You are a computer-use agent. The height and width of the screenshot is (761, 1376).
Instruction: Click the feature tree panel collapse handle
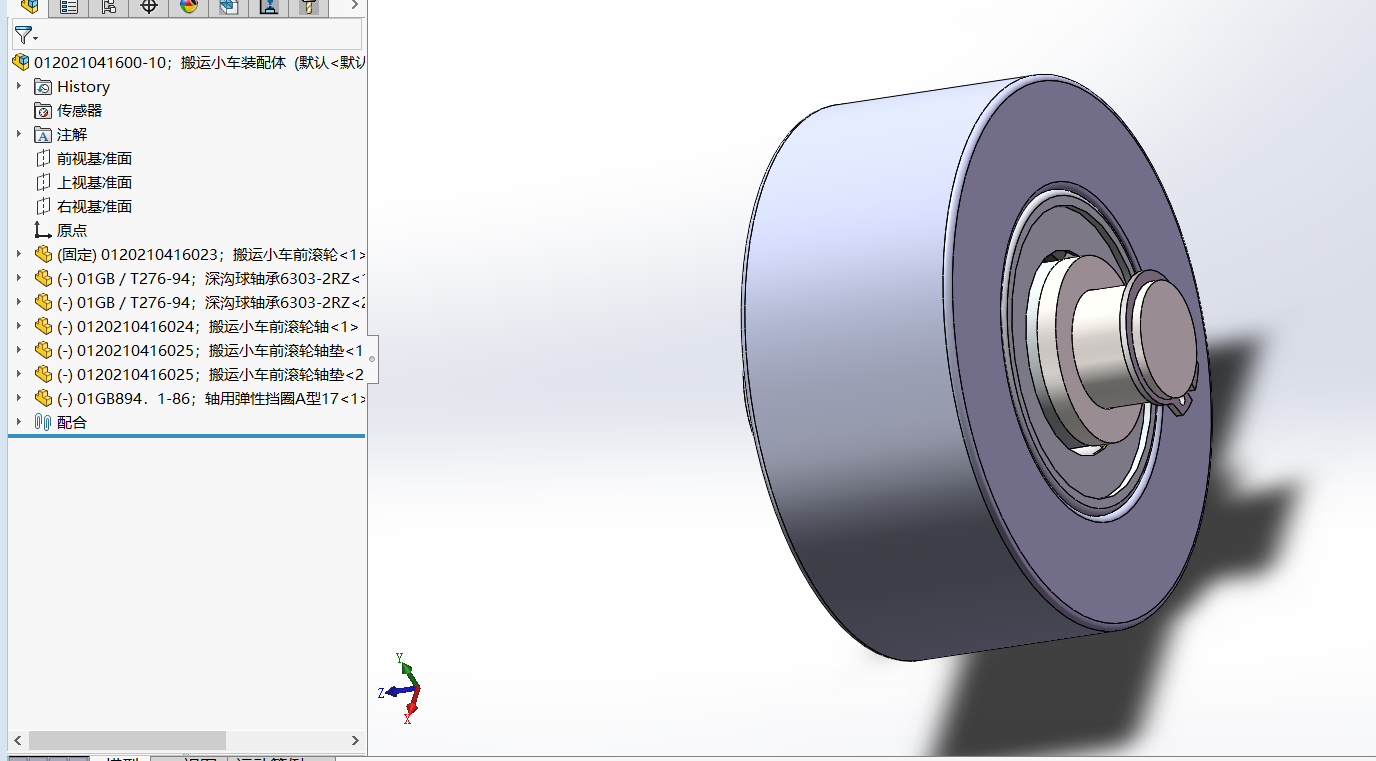(x=372, y=359)
